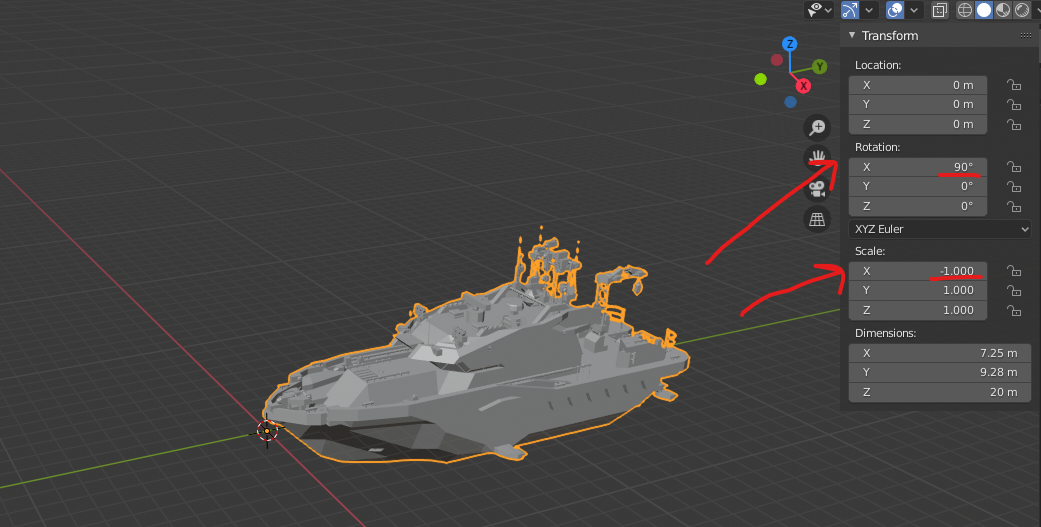Viewport: 1041px width, 527px height.
Task: Switch to Material Preview shading
Action: (x=1002, y=10)
